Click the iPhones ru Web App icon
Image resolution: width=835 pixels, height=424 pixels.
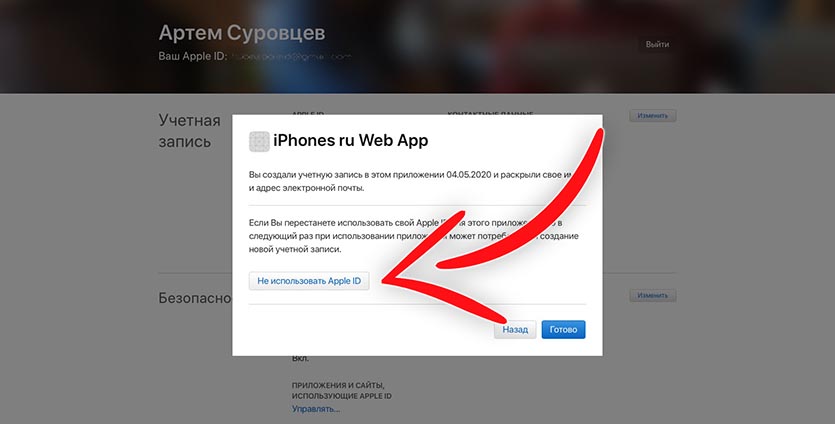click(x=259, y=142)
